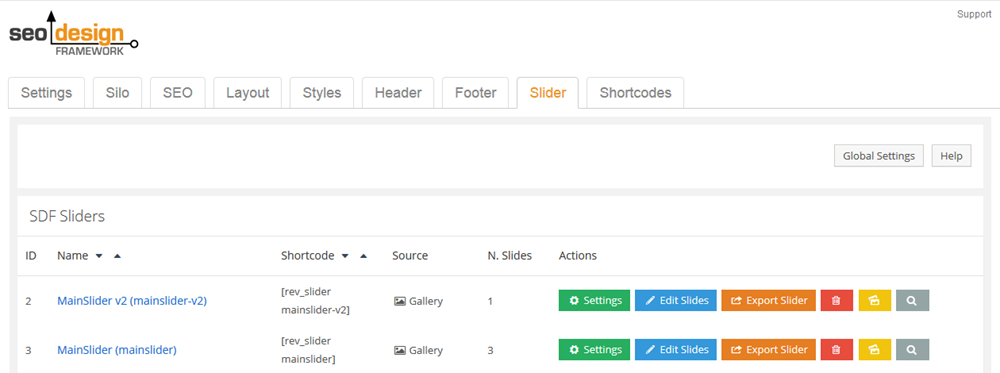Open the Support link at top right
Image resolution: width=1000 pixels, height=373 pixels.
tap(974, 14)
